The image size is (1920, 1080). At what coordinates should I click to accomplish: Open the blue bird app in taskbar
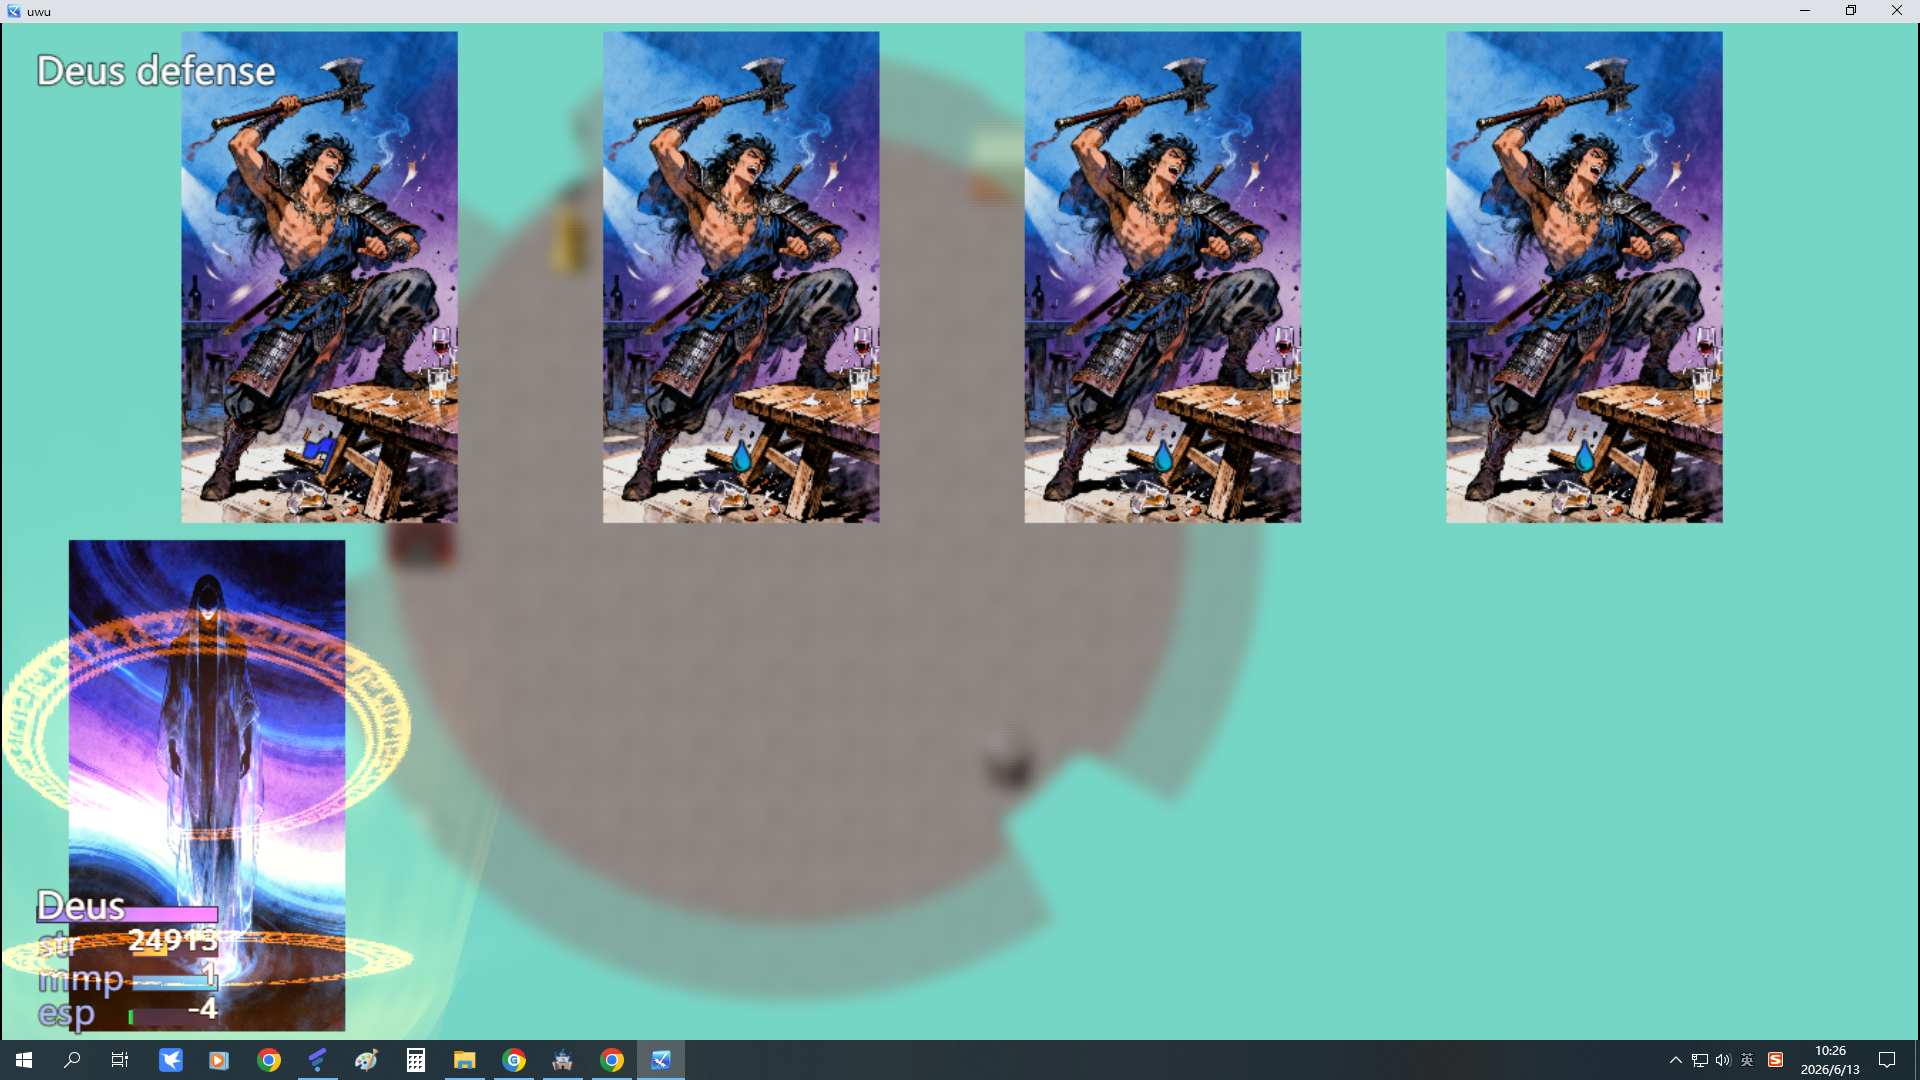tap(171, 1060)
